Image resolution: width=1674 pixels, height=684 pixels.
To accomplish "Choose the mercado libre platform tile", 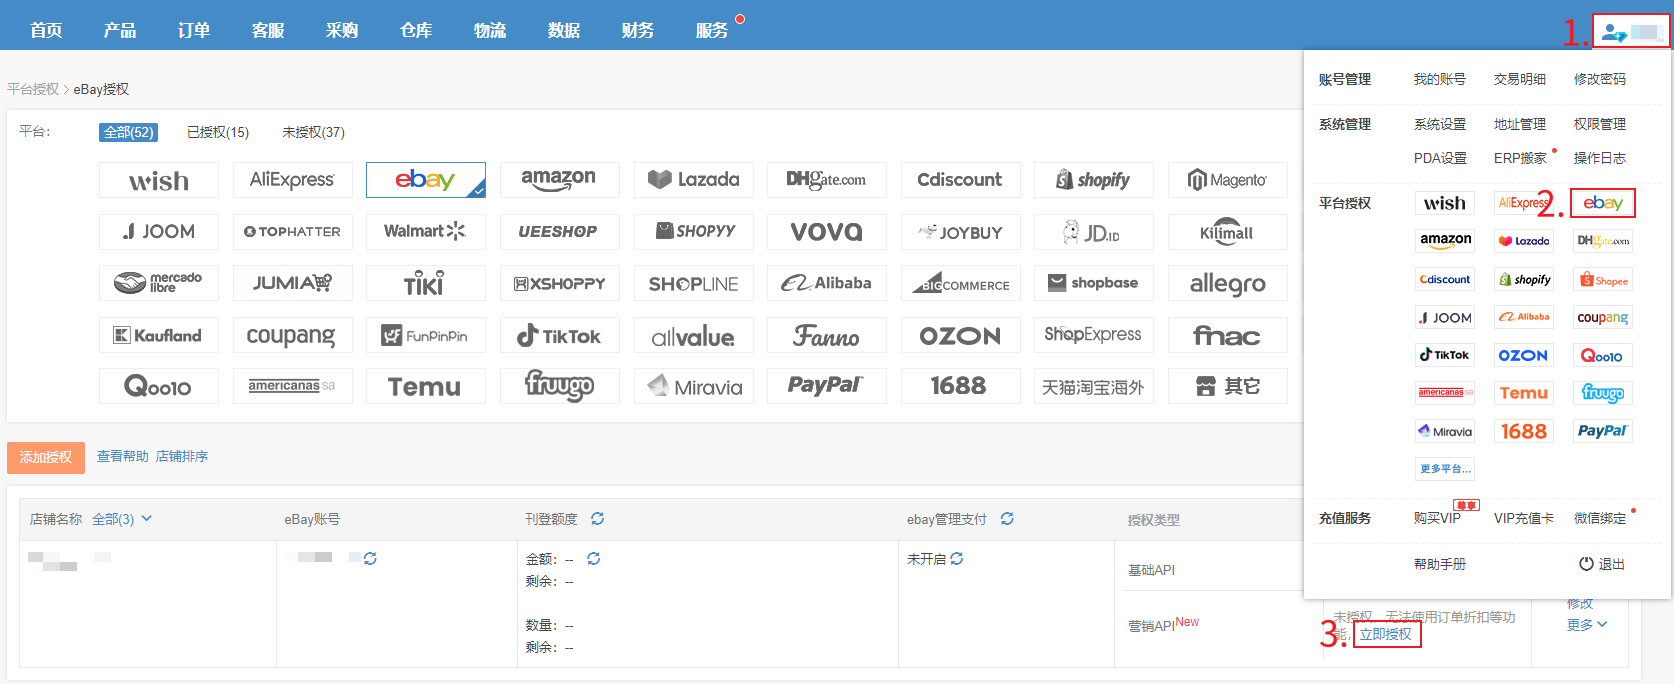I will [x=158, y=283].
